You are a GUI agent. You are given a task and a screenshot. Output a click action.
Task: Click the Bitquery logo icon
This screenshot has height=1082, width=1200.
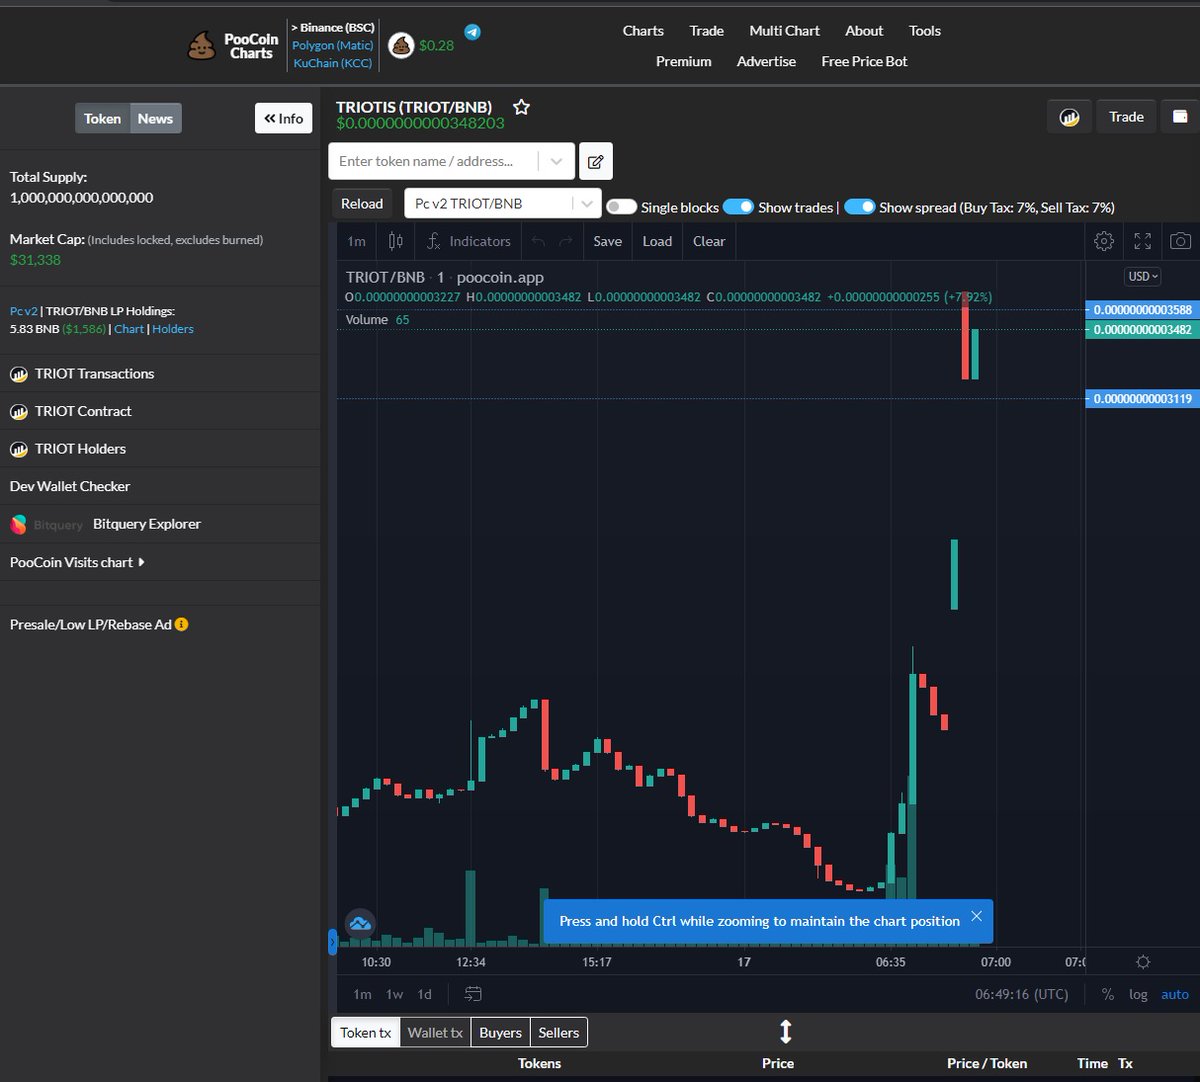tap(18, 524)
